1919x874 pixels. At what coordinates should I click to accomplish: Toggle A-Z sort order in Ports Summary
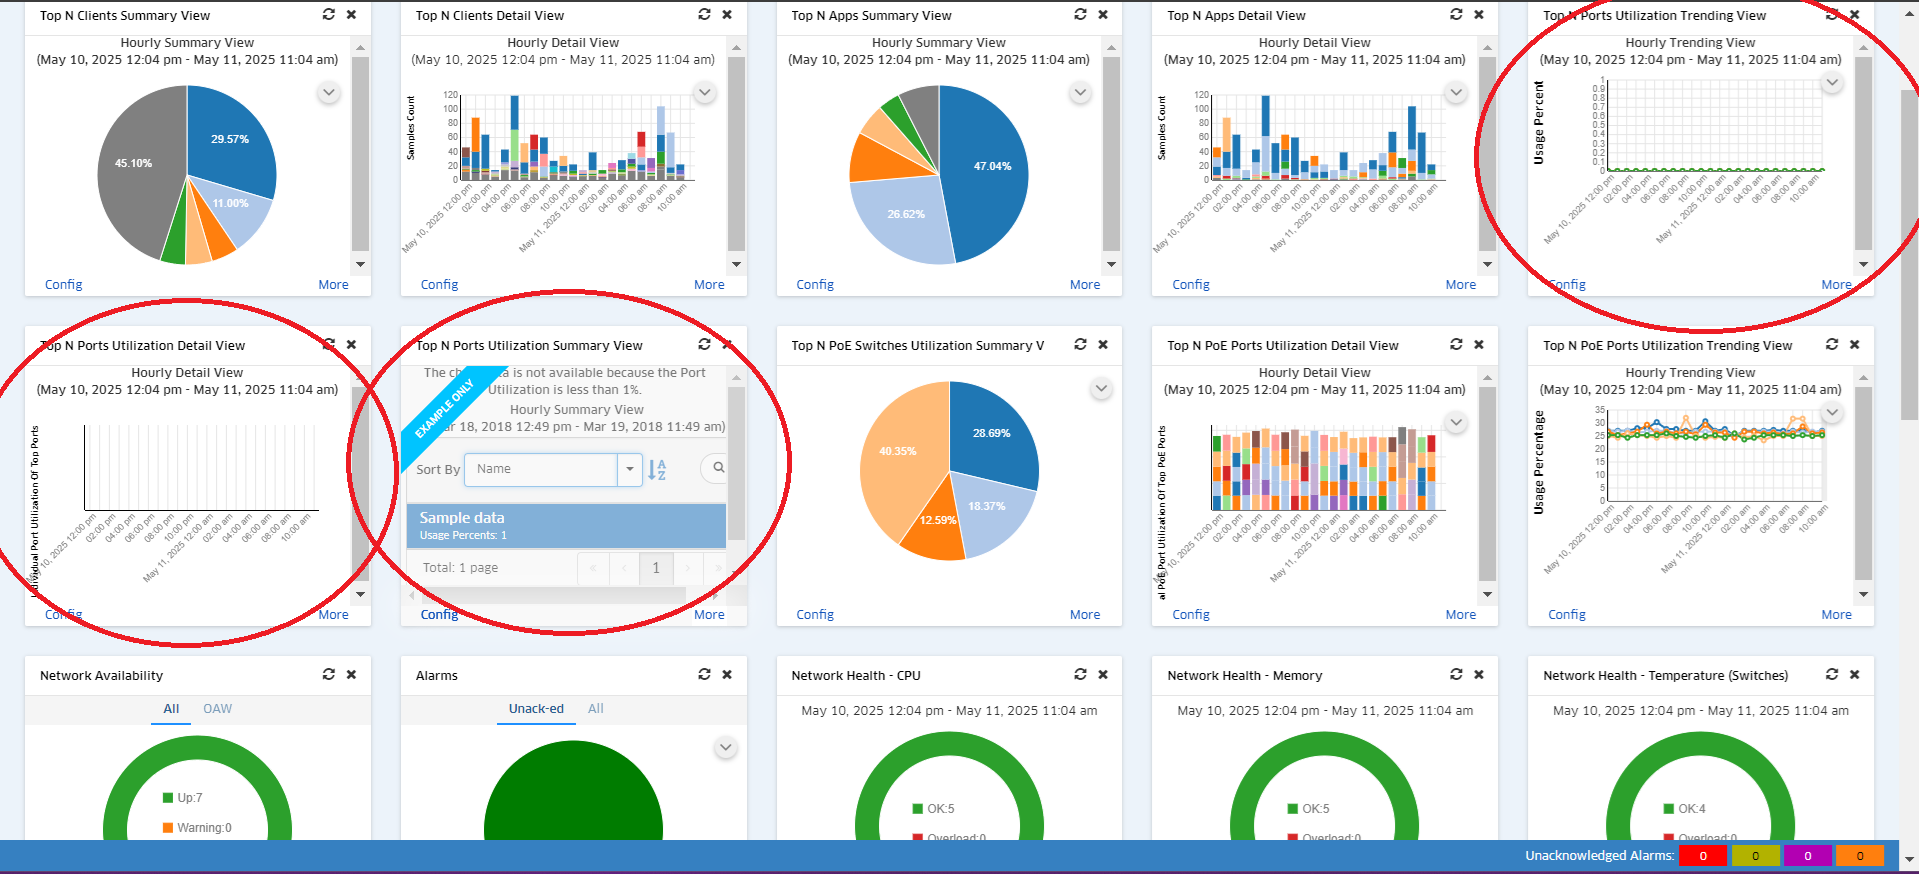pos(657,469)
